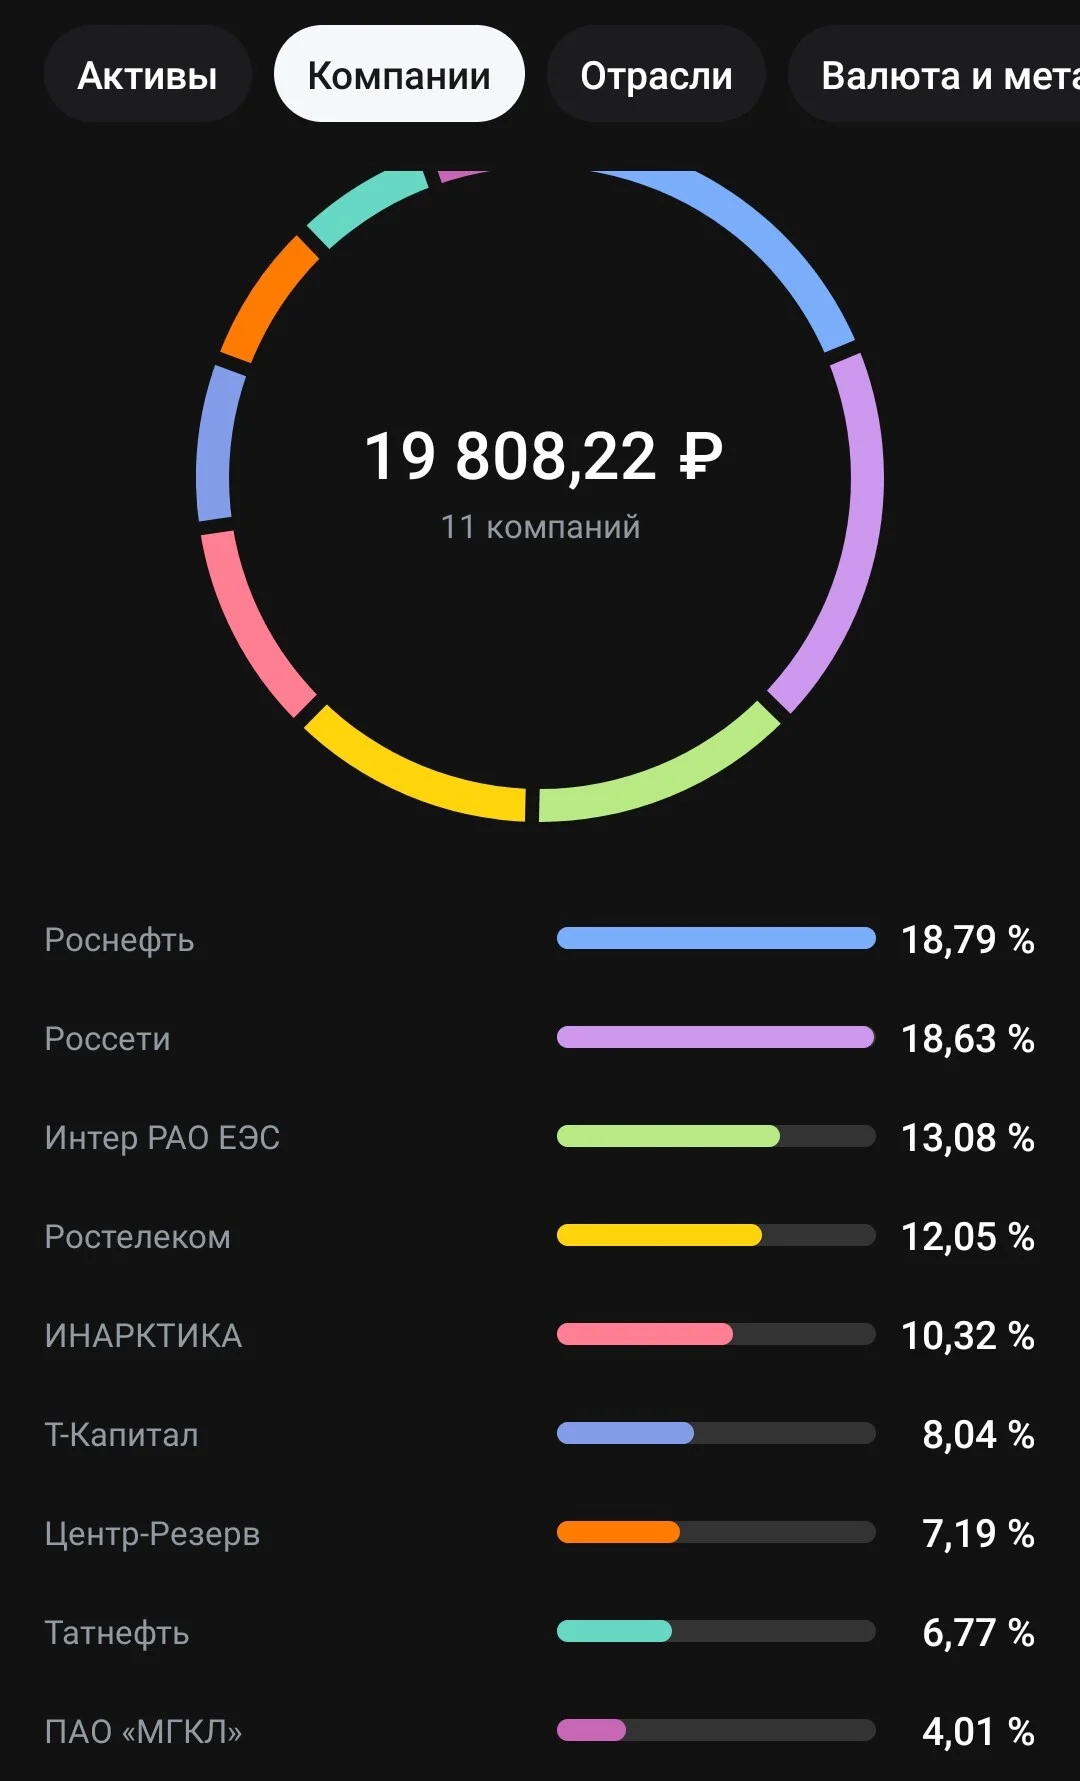Viewport: 1080px width, 1781px height.
Task: Switch to the Активы tab
Action: [147, 75]
